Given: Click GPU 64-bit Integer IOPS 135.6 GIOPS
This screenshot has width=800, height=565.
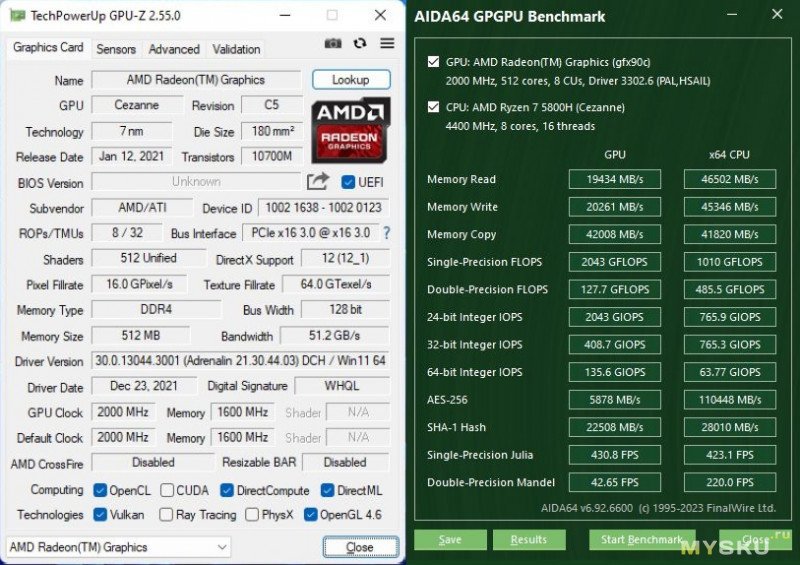Looking at the screenshot, I should (x=615, y=372).
